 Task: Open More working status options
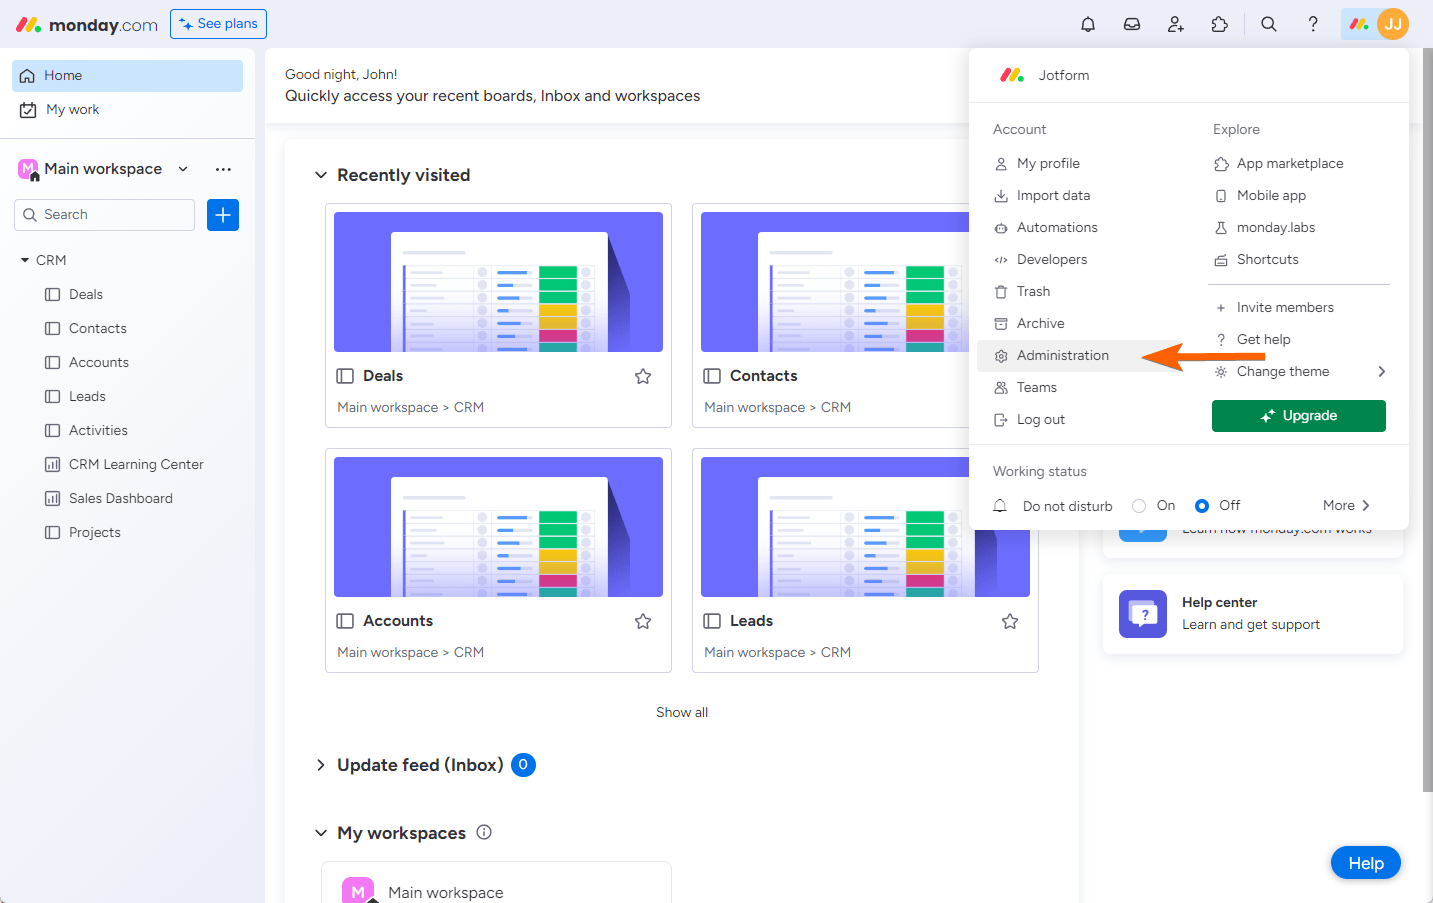click(1346, 506)
